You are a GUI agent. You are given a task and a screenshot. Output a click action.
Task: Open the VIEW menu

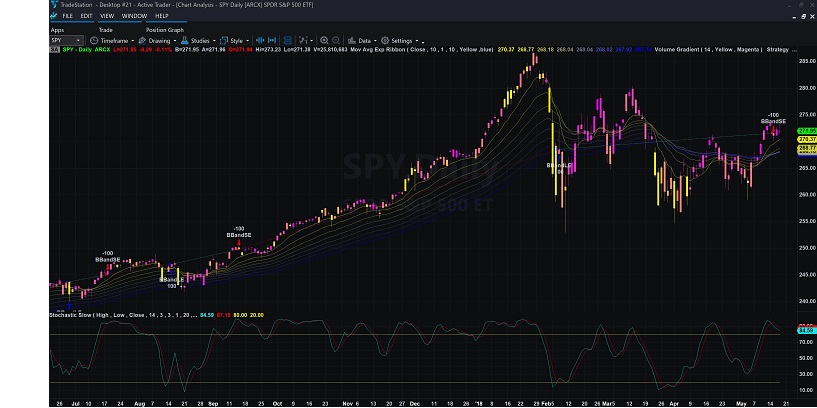(x=107, y=16)
